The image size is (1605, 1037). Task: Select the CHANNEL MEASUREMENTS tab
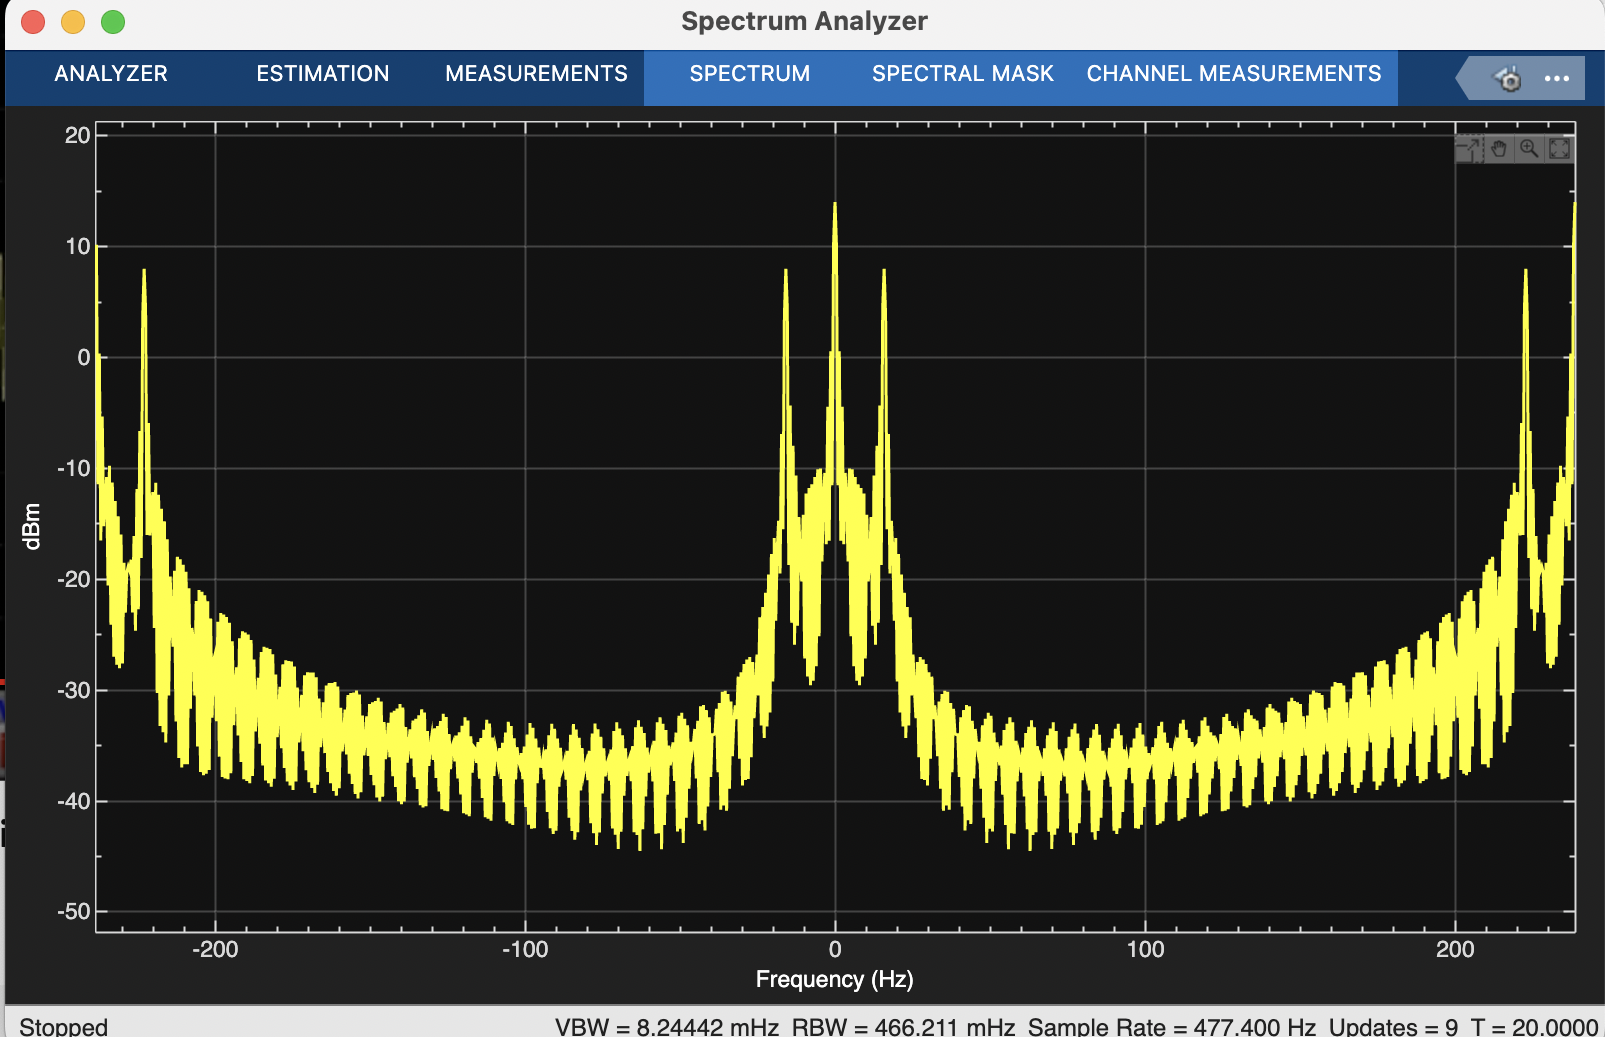tap(1233, 74)
